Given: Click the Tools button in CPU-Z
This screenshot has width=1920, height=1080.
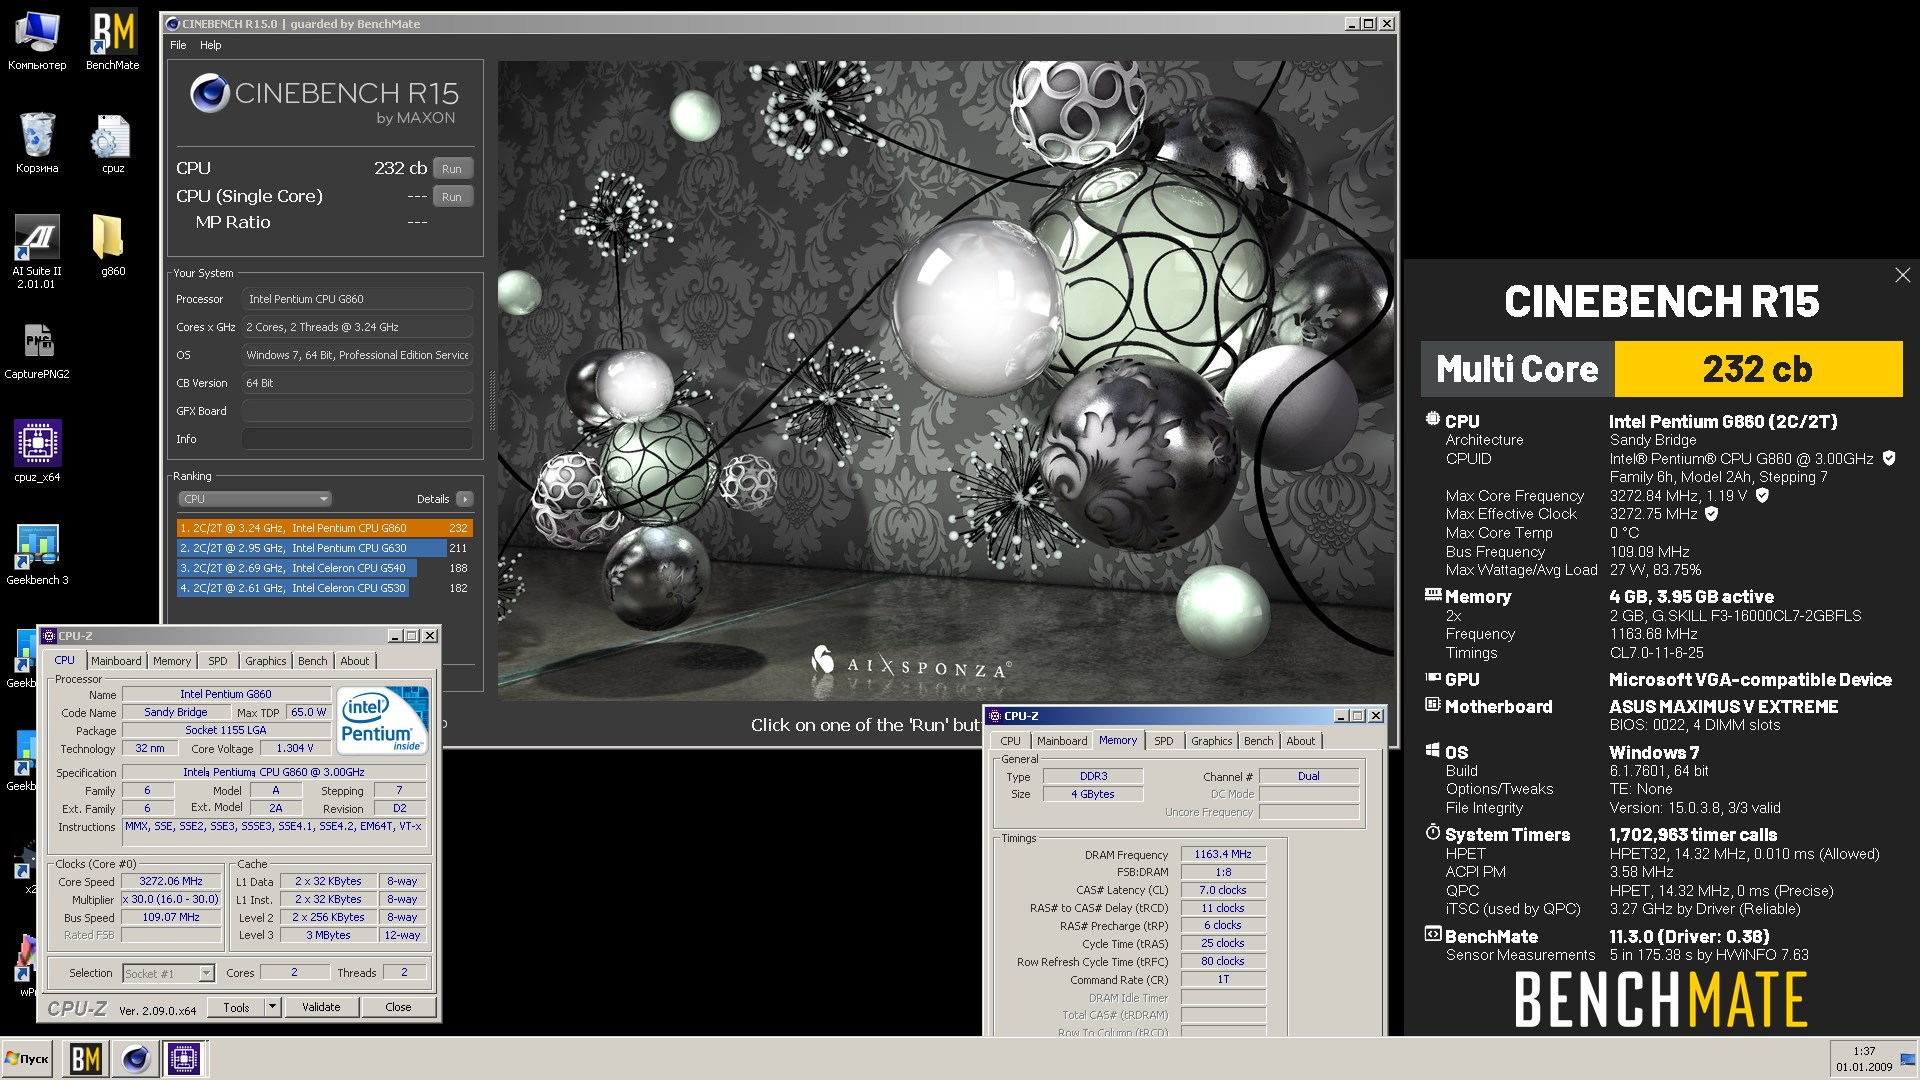Looking at the screenshot, I should (x=237, y=1007).
